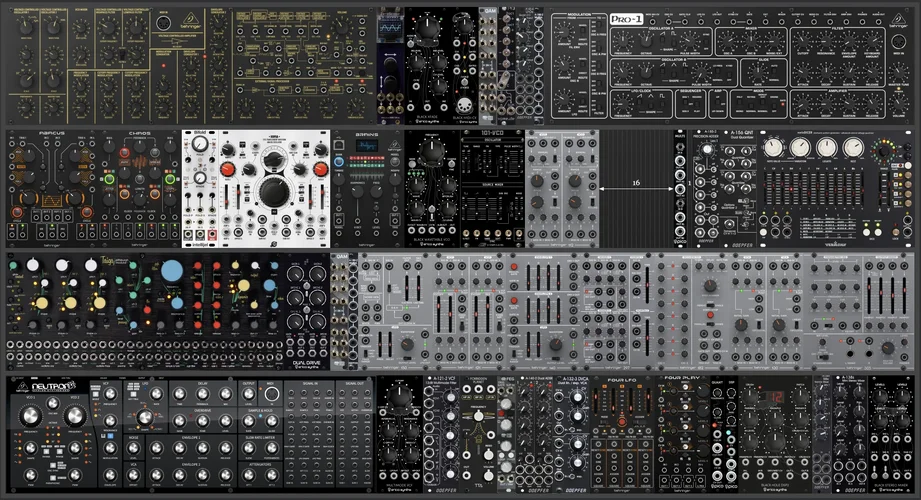Click the Doepfer label under A-156 QNT
921x500 pixels.
741,244
